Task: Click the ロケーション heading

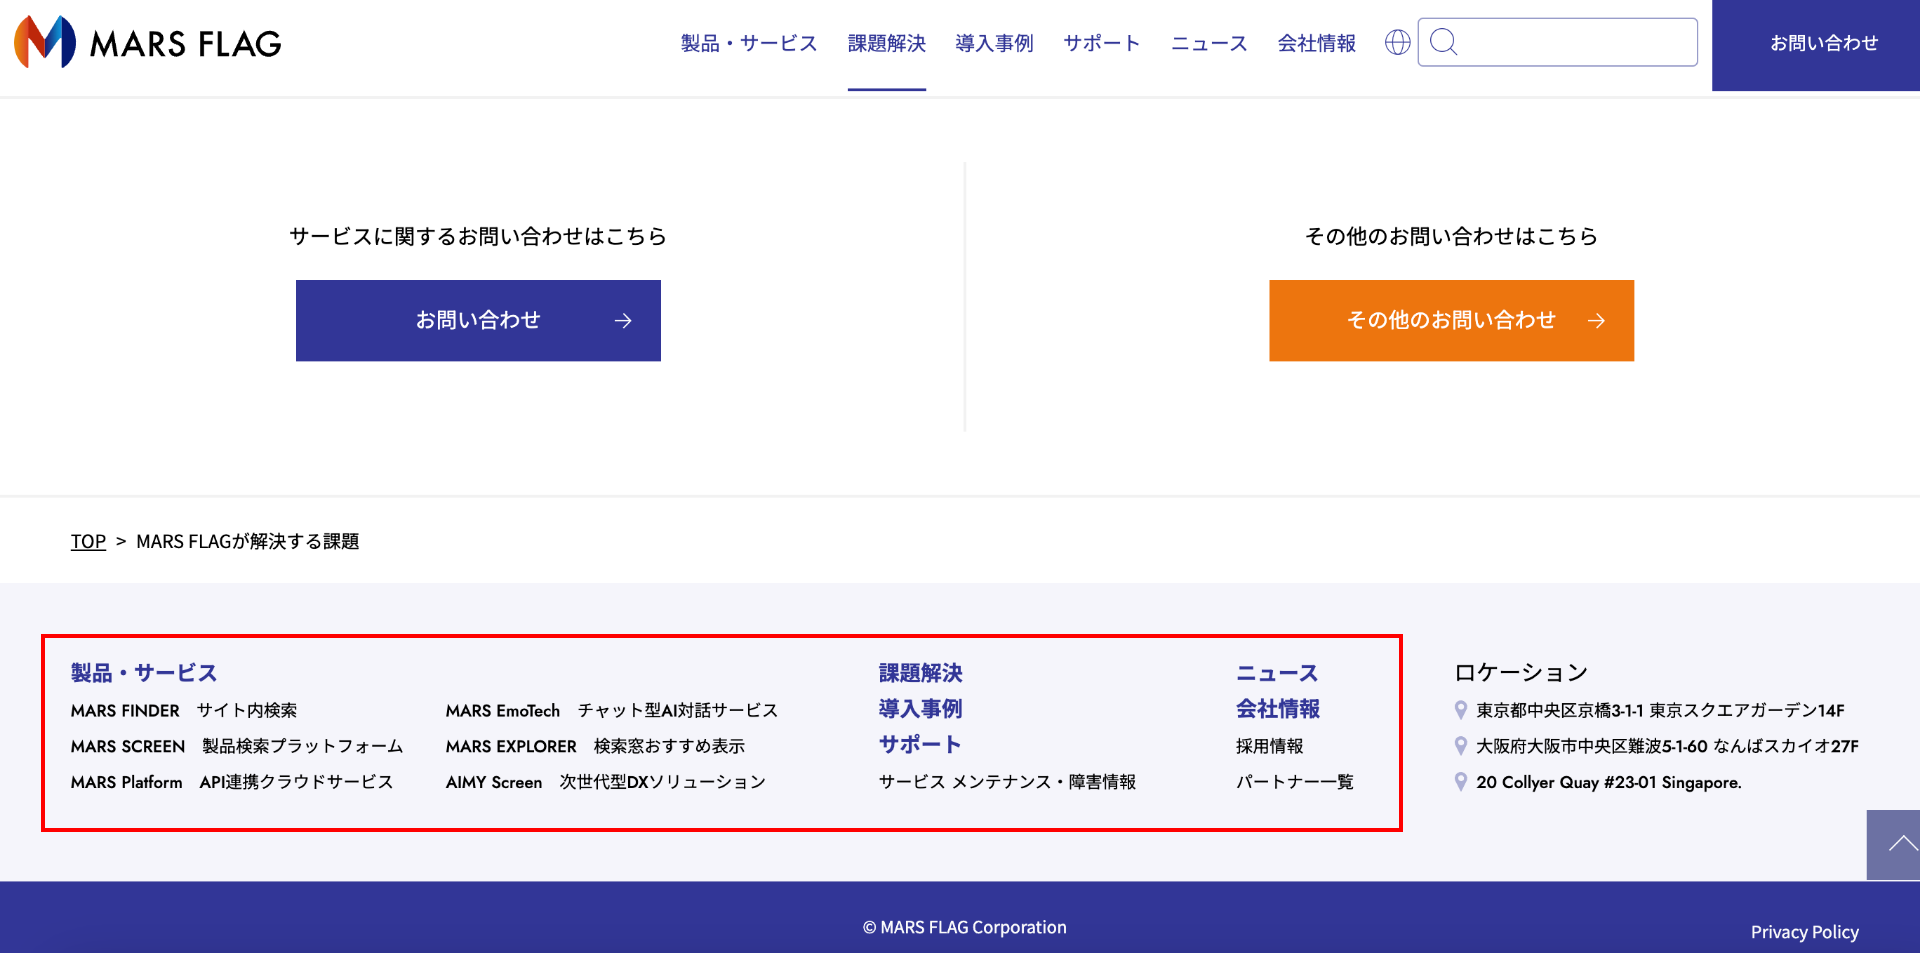Action: click(1521, 673)
